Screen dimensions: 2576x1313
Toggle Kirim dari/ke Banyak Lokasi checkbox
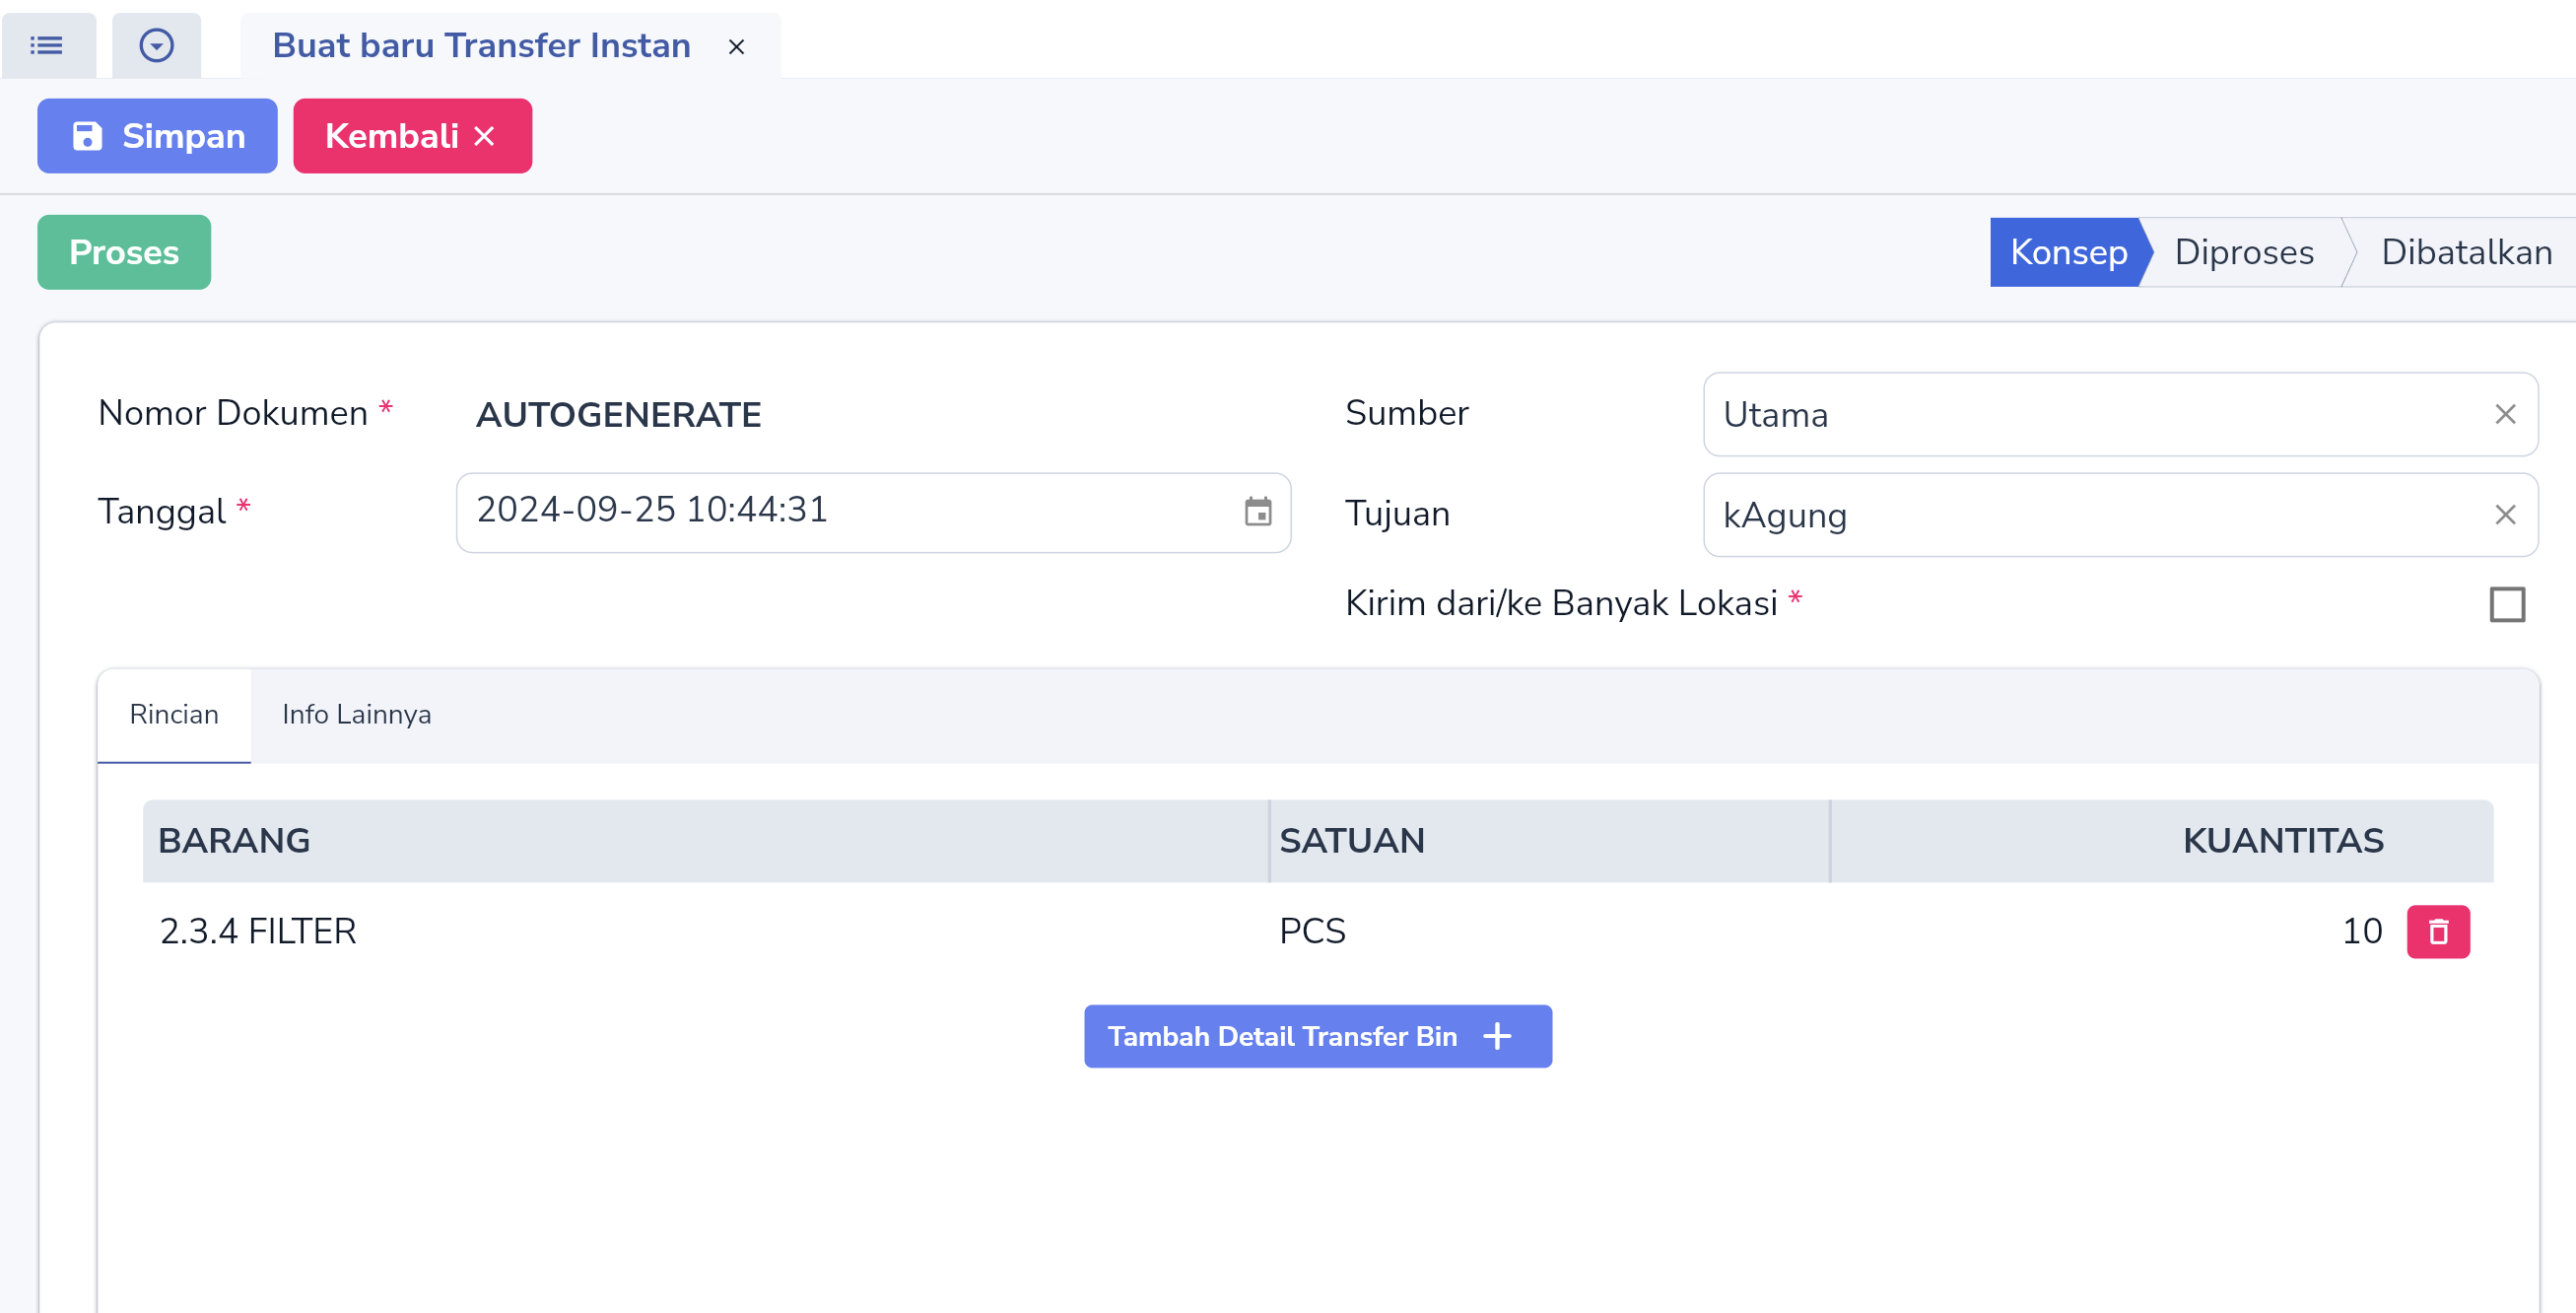pyautogui.click(x=2506, y=604)
